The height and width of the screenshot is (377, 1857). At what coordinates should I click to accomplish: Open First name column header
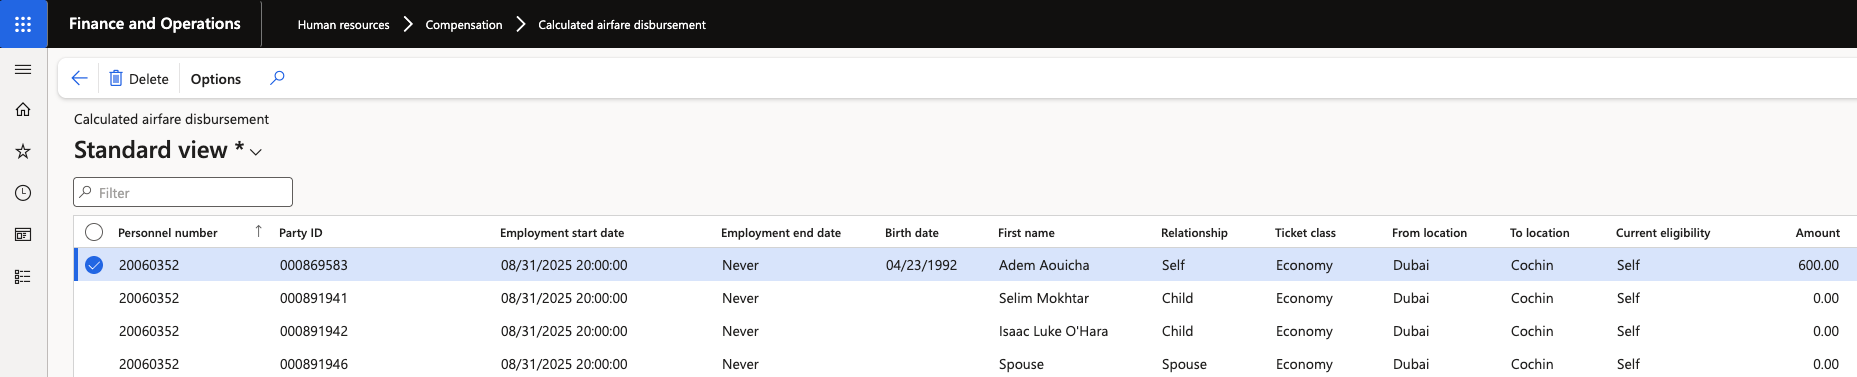click(x=1026, y=233)
